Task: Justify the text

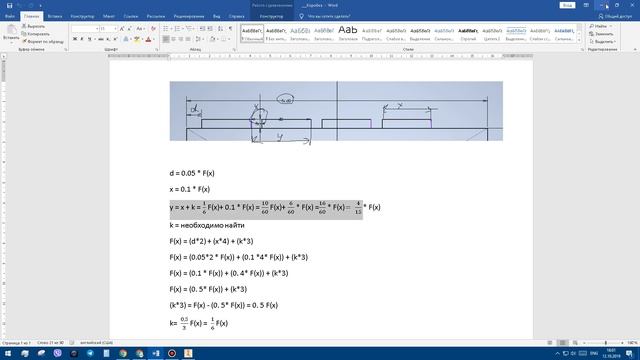Action: pos(188,39)
